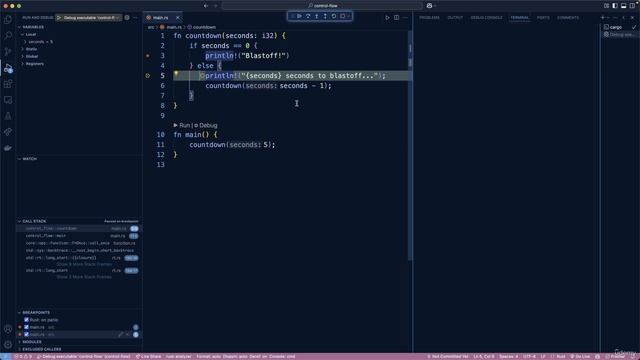
Task: Open the Search view in activity bar
Action: click(x=8, y=36)
